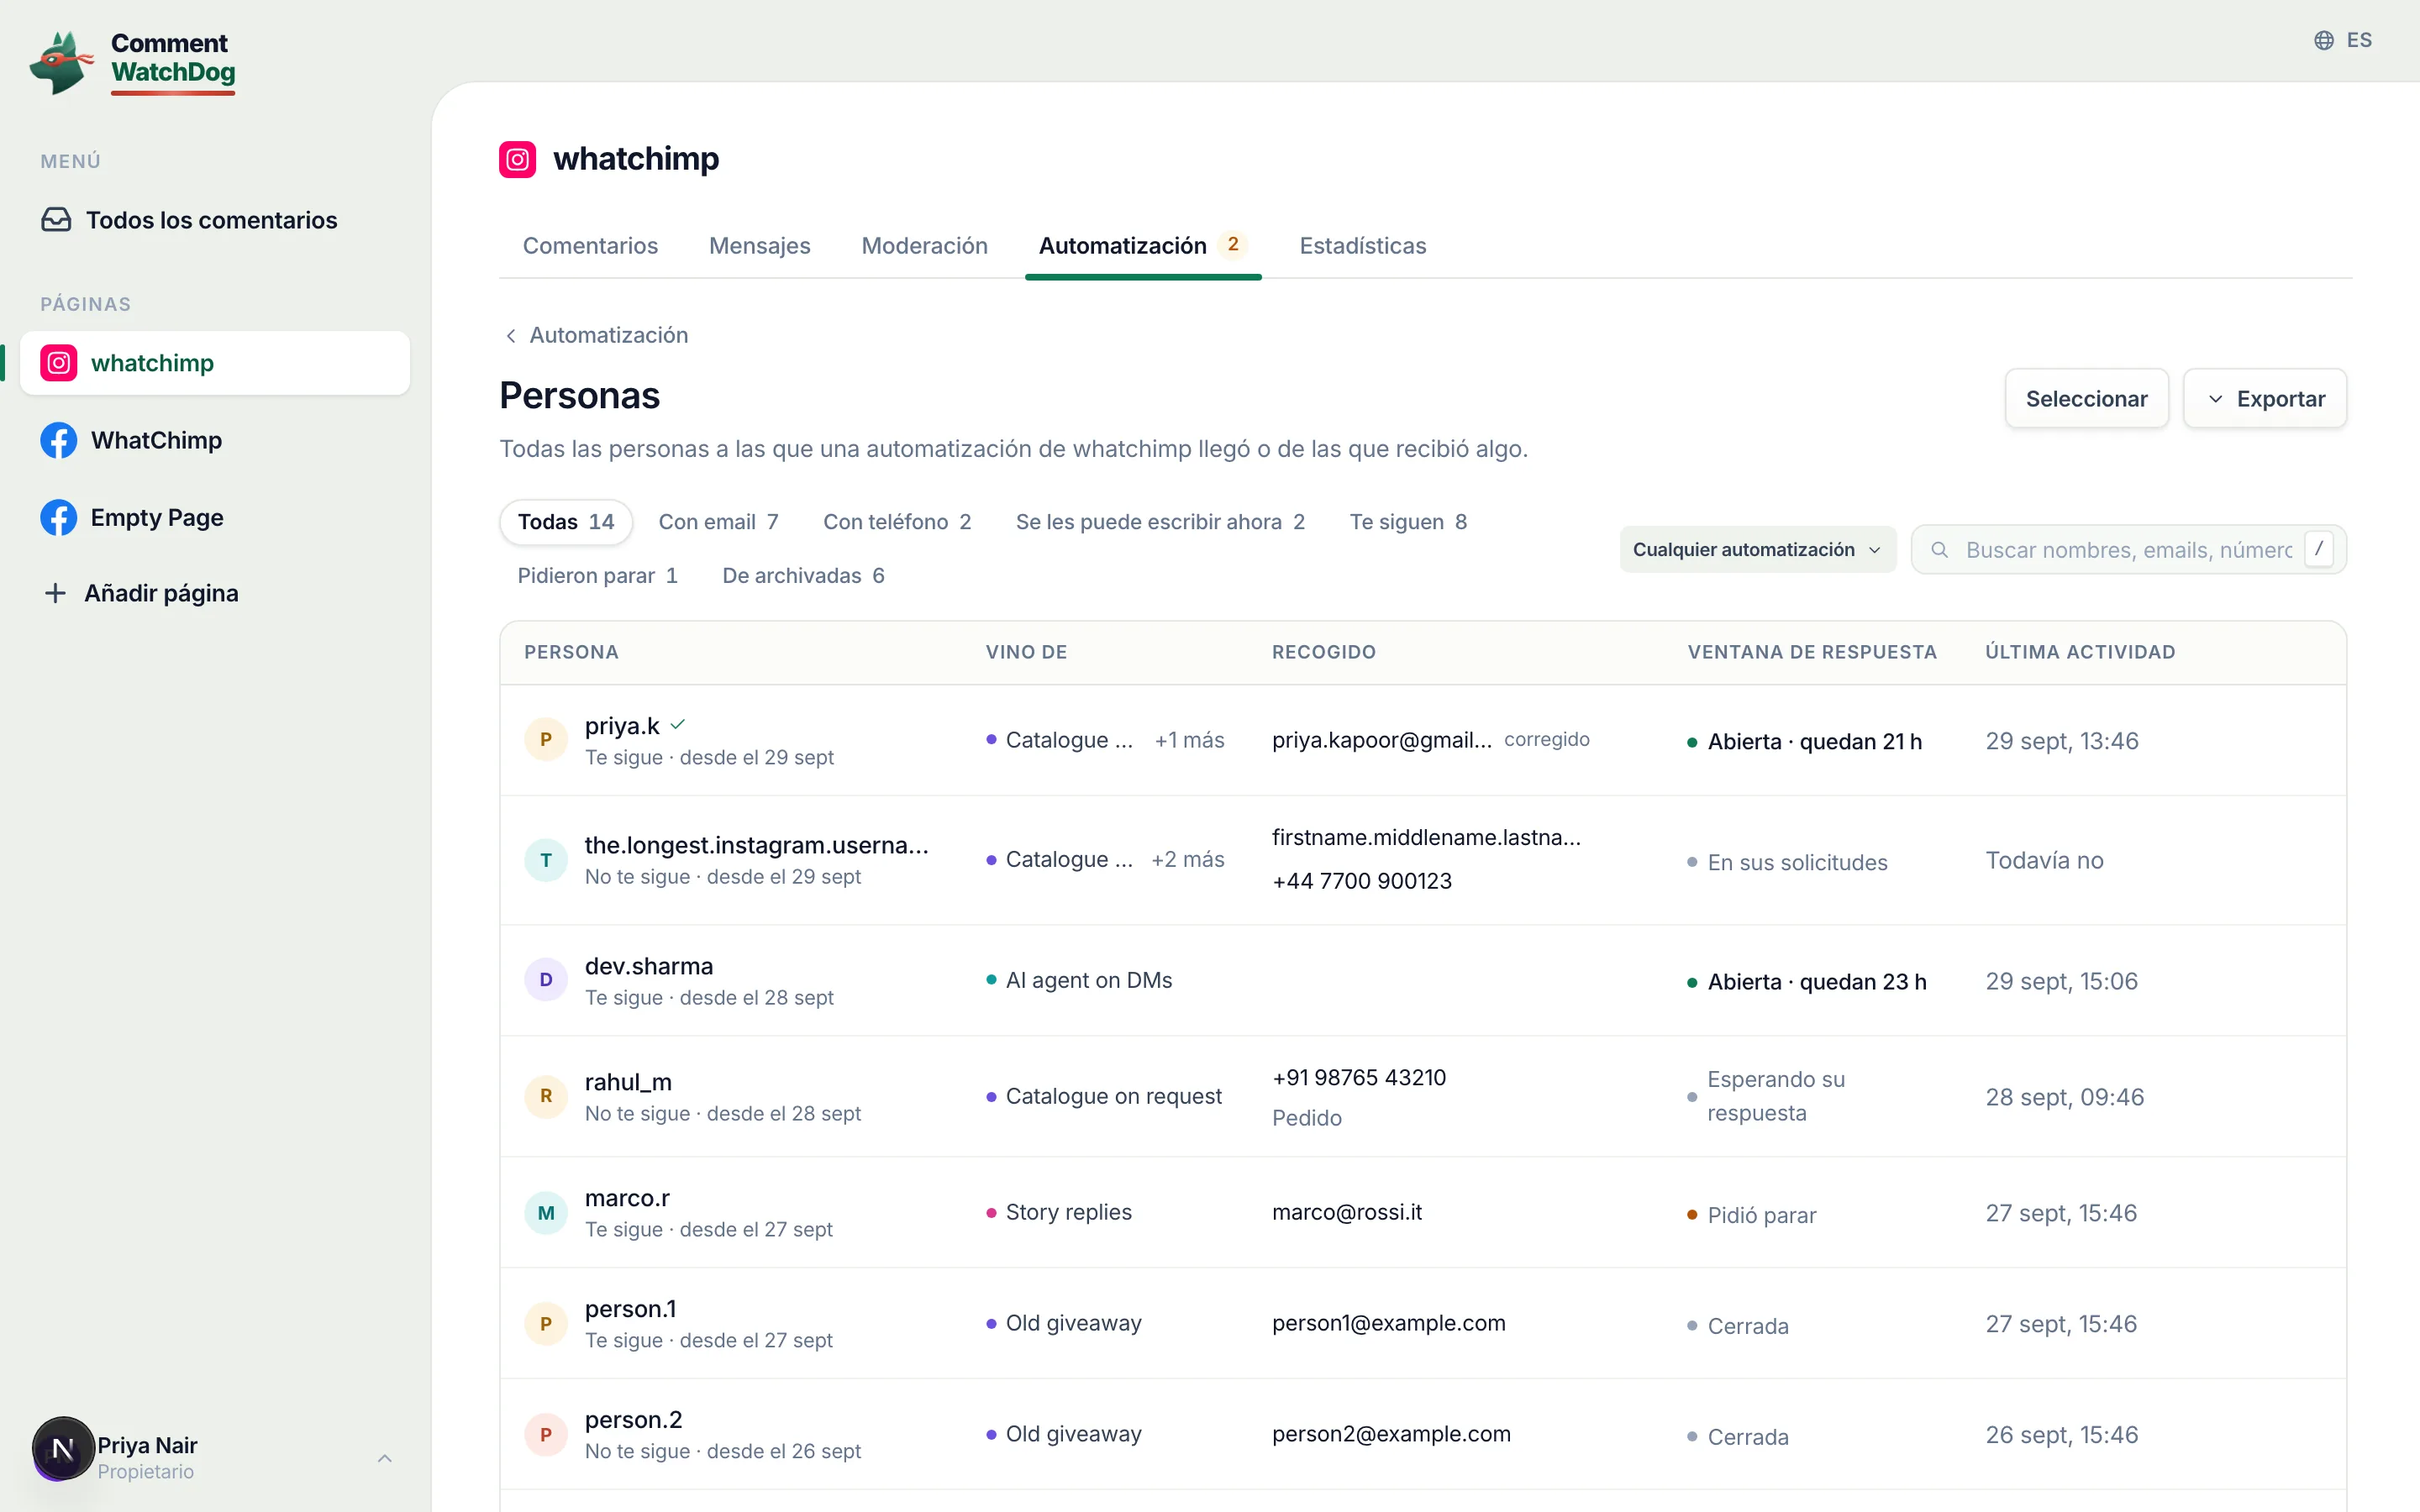The image size is (2420, 1512).
Task: Click person2@example.com email
Action: click(x=1391, y=1435)
